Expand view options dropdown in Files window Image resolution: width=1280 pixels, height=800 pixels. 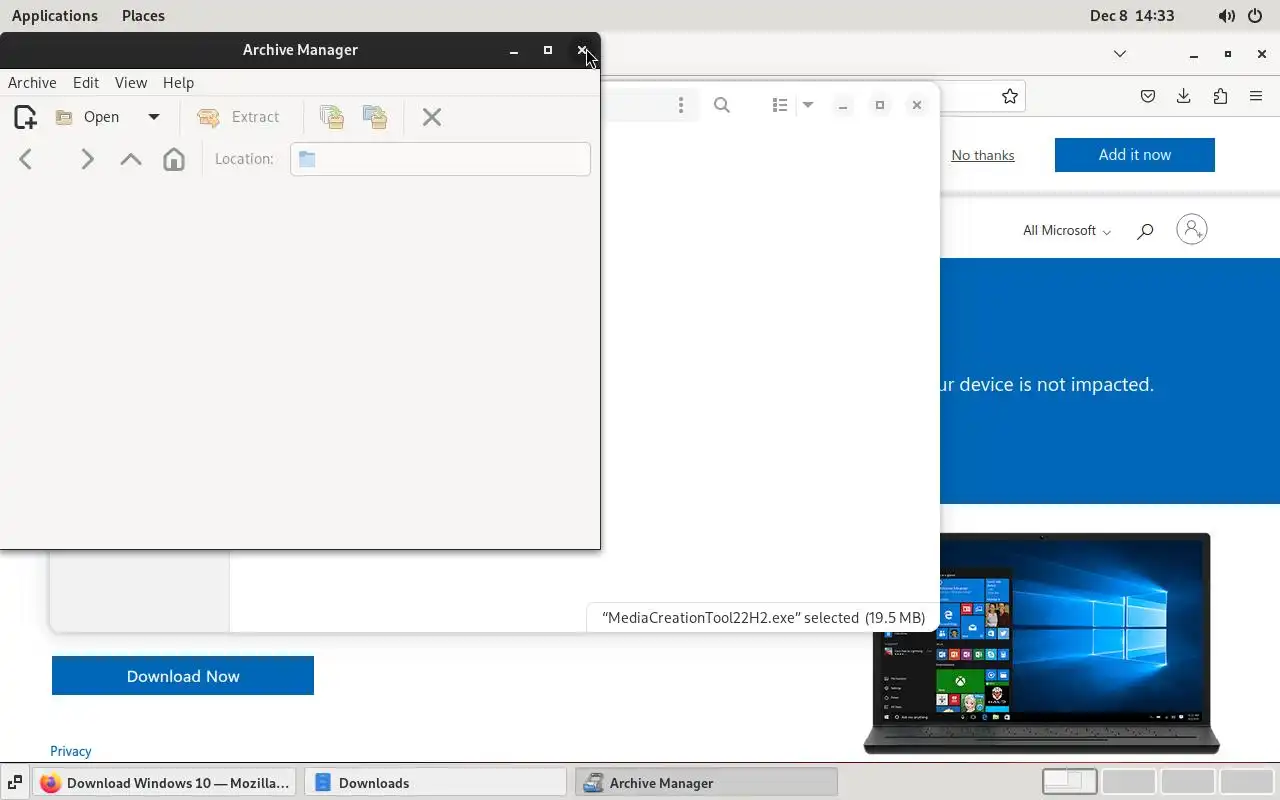click(x=808, y=105)
